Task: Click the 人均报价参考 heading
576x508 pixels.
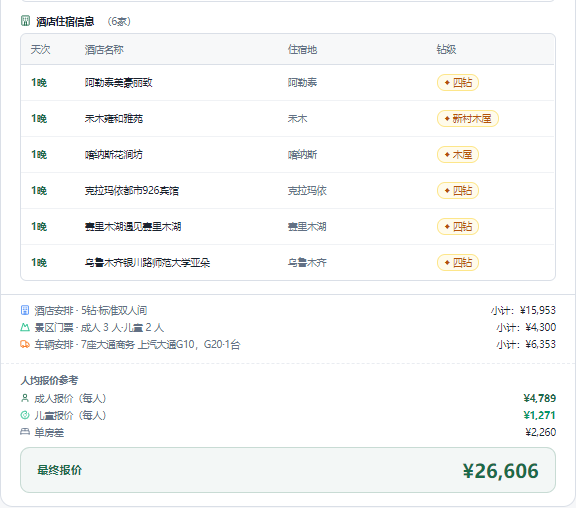Action: pyautogui.click(x=49, y=380)
